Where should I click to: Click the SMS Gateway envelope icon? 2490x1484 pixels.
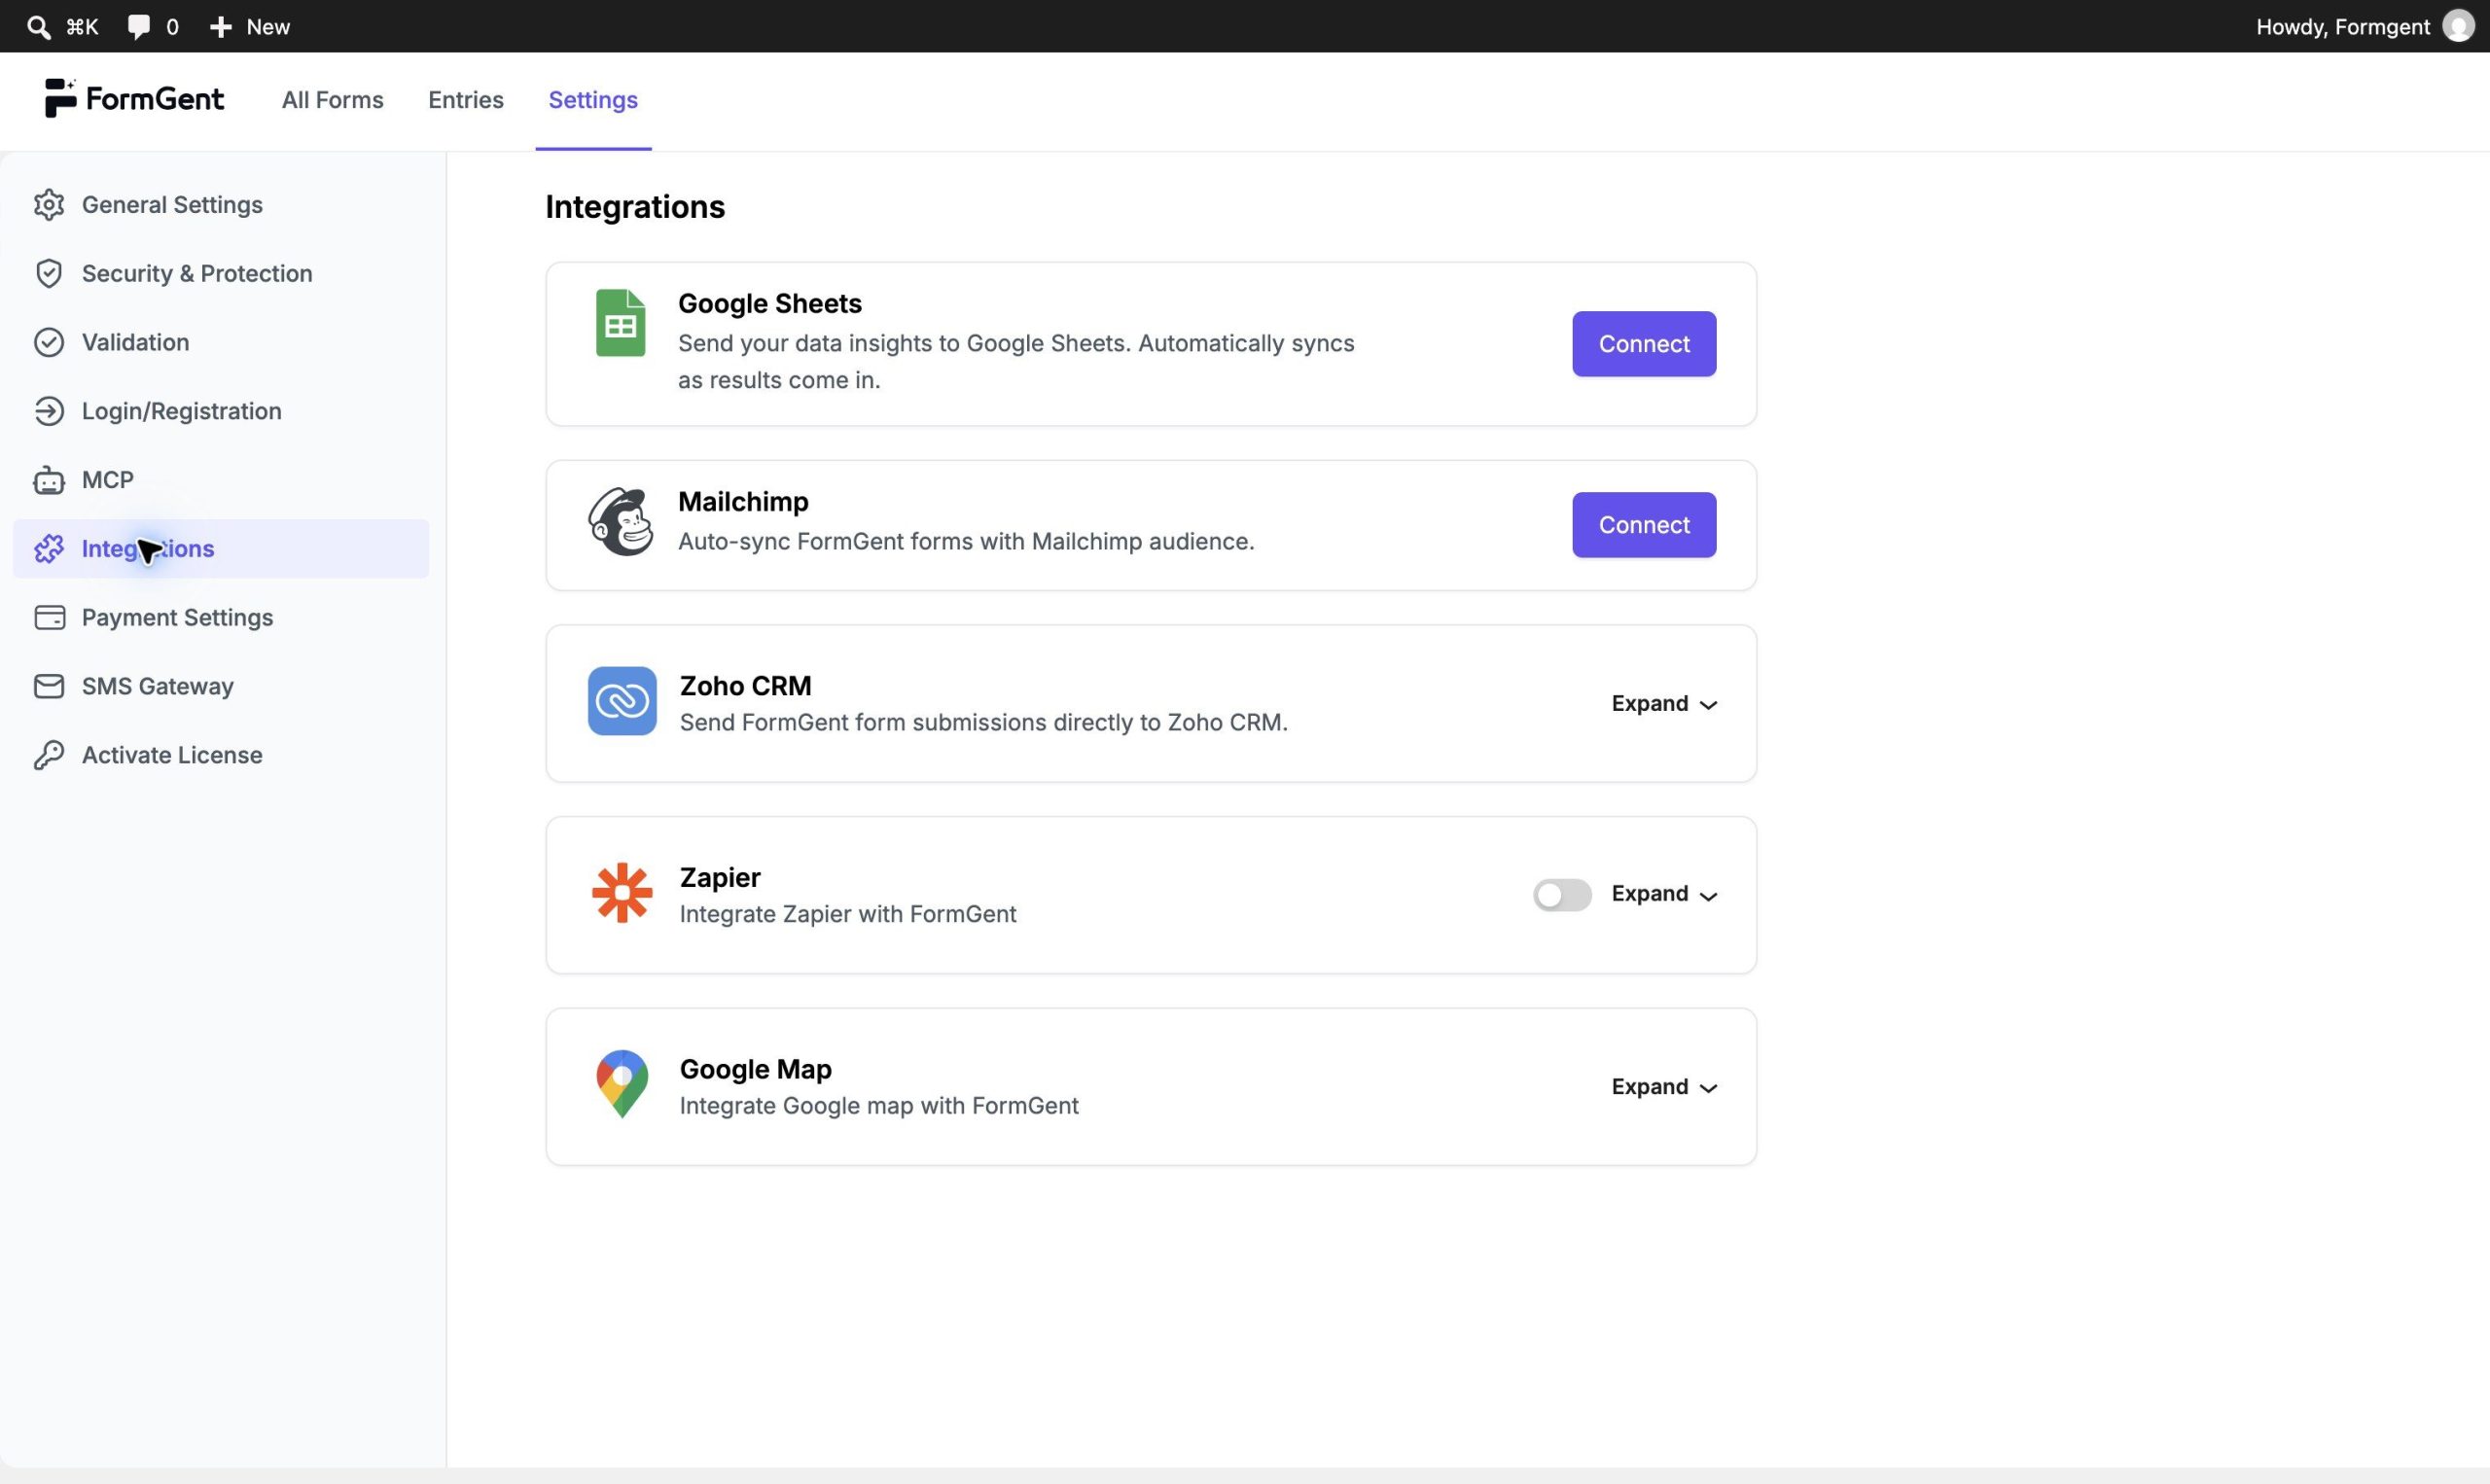(x=49, y=687)
